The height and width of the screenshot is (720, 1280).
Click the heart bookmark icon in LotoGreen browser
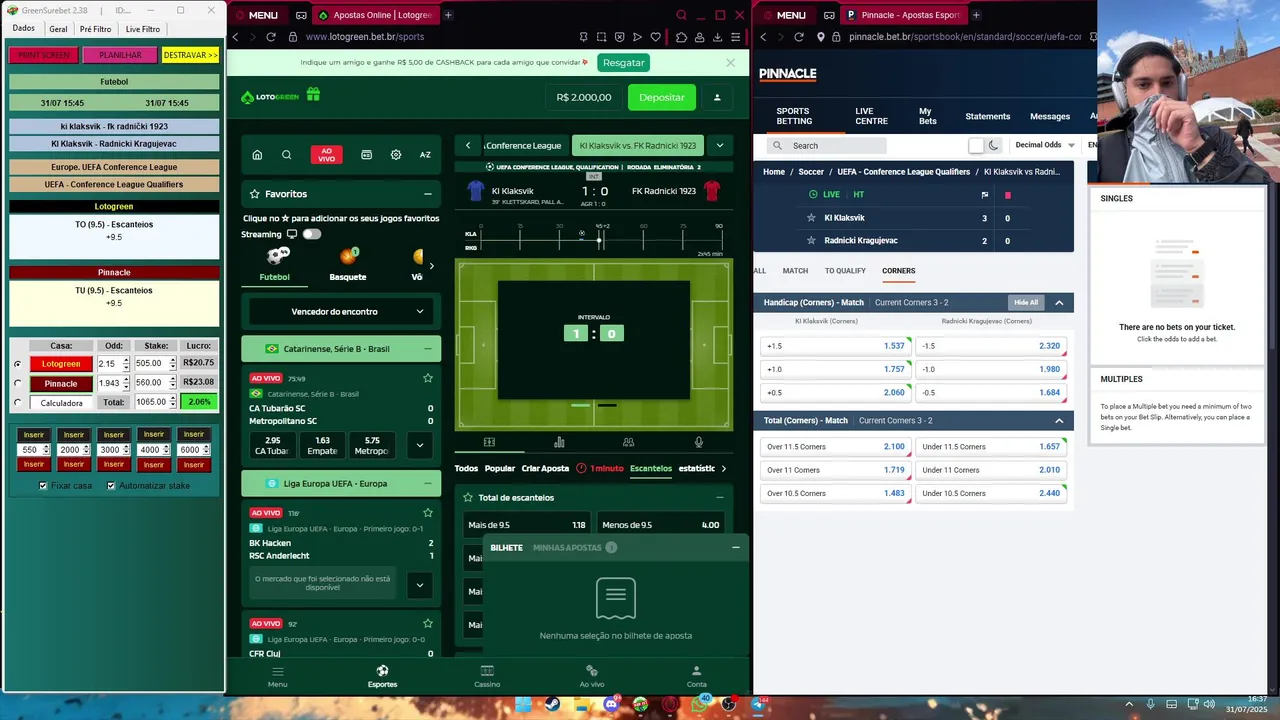[x=656, y=37]
